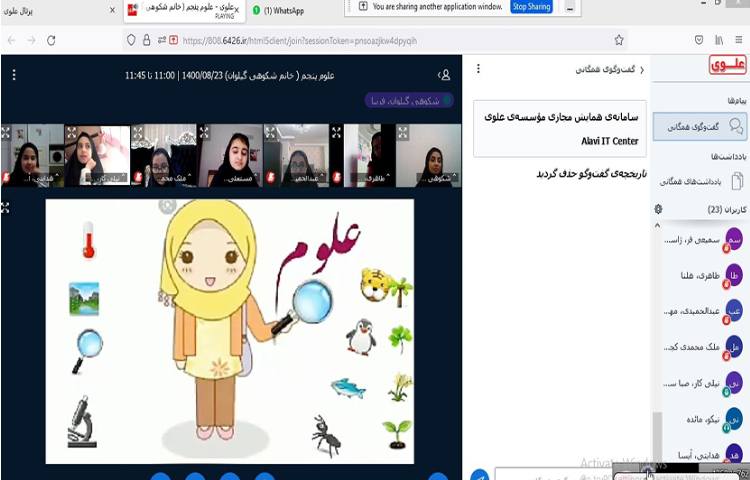Viewport: 750px width, 480px height.
Task: Open the ملک محمدی webcam name dropdown
Action: (175, 178)
